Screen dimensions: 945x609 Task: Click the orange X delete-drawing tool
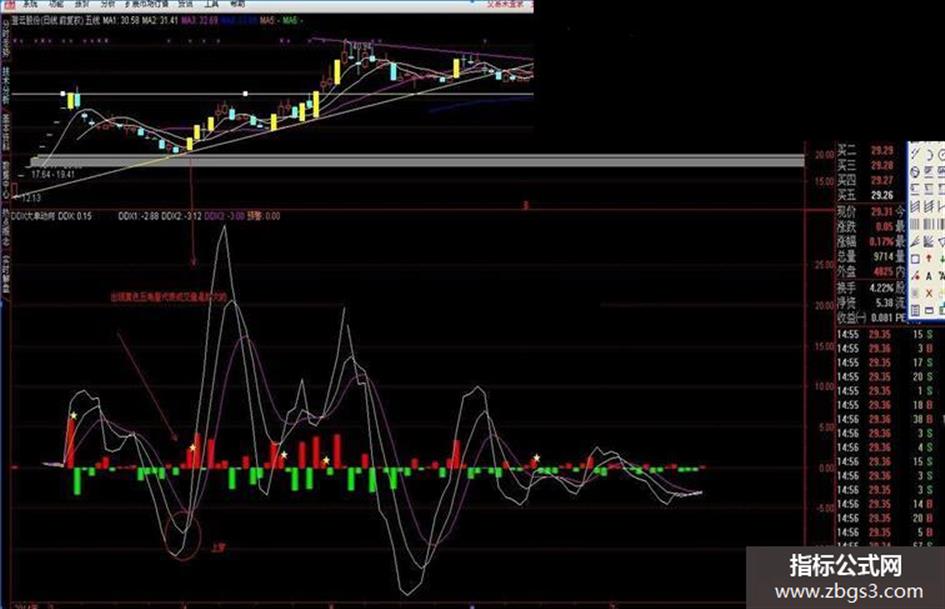point(929,292)
